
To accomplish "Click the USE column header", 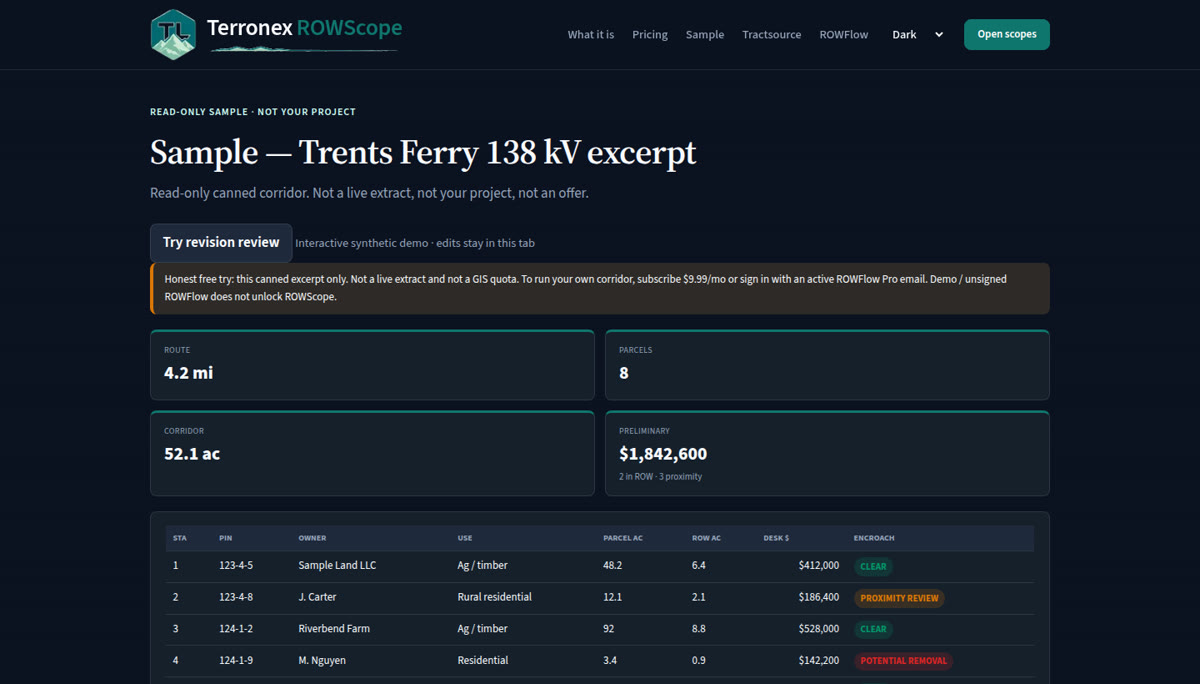I will 465,538.
